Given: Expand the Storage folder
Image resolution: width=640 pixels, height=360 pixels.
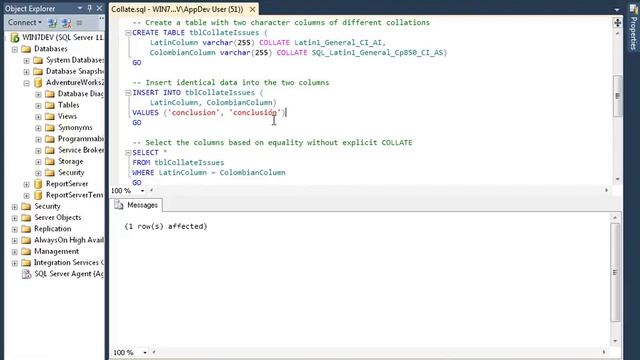Looking at the screenshot, I should [x=38, y=162].
